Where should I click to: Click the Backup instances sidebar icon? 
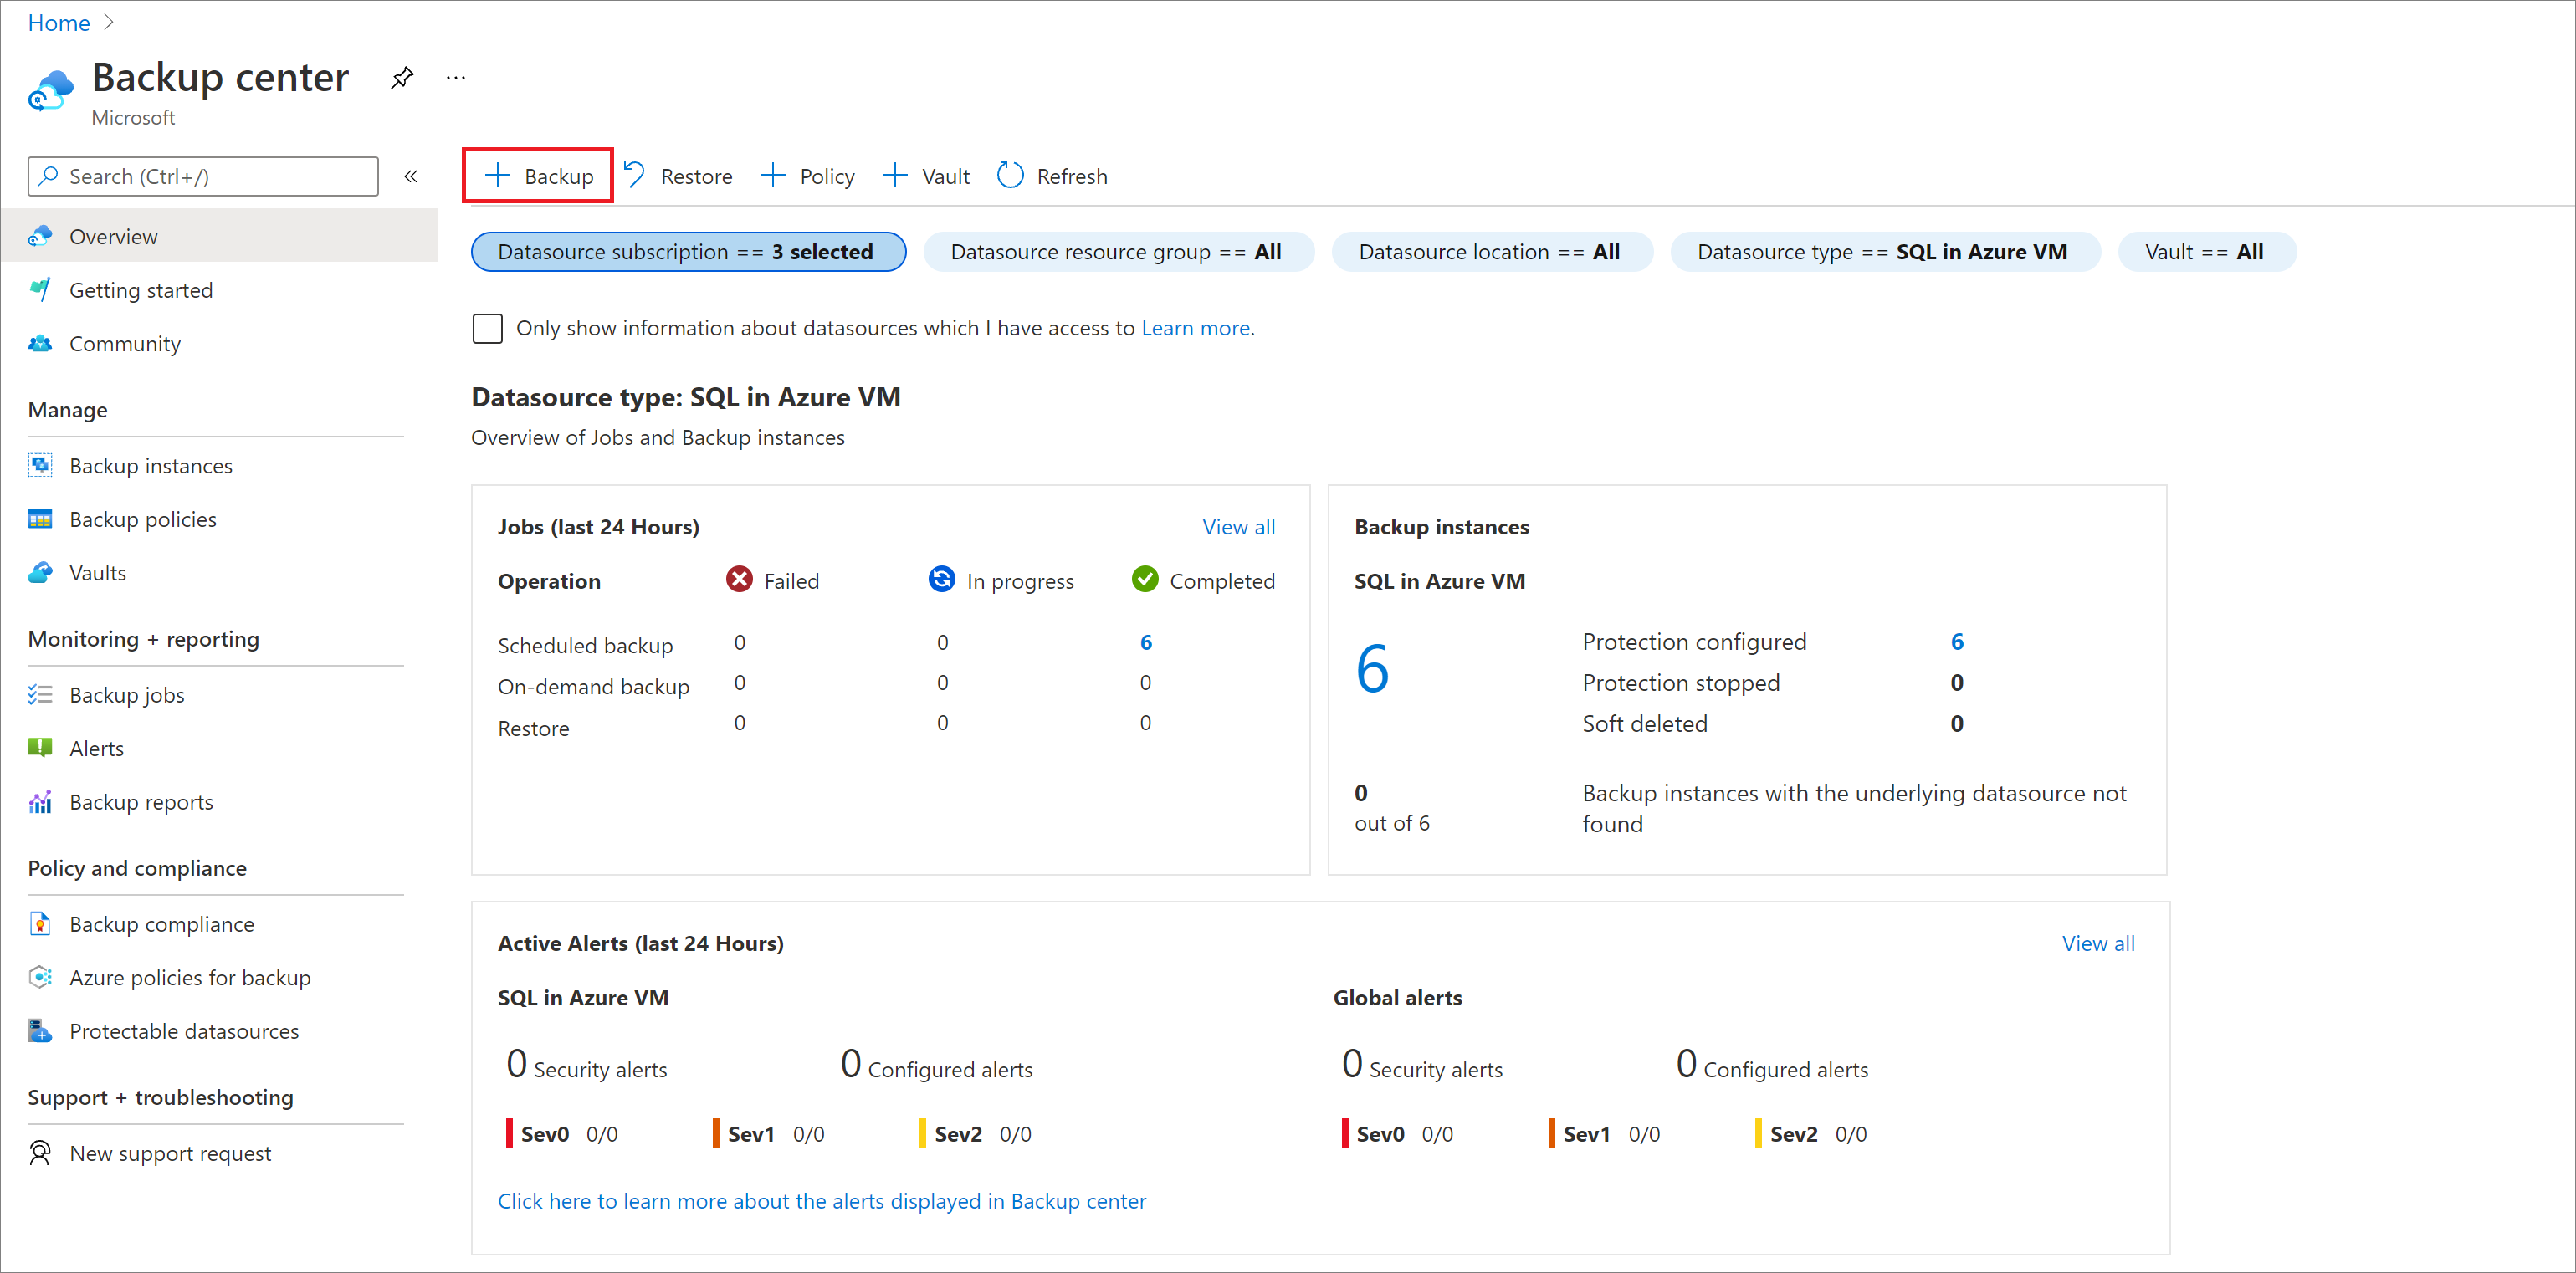pos(39,465)
